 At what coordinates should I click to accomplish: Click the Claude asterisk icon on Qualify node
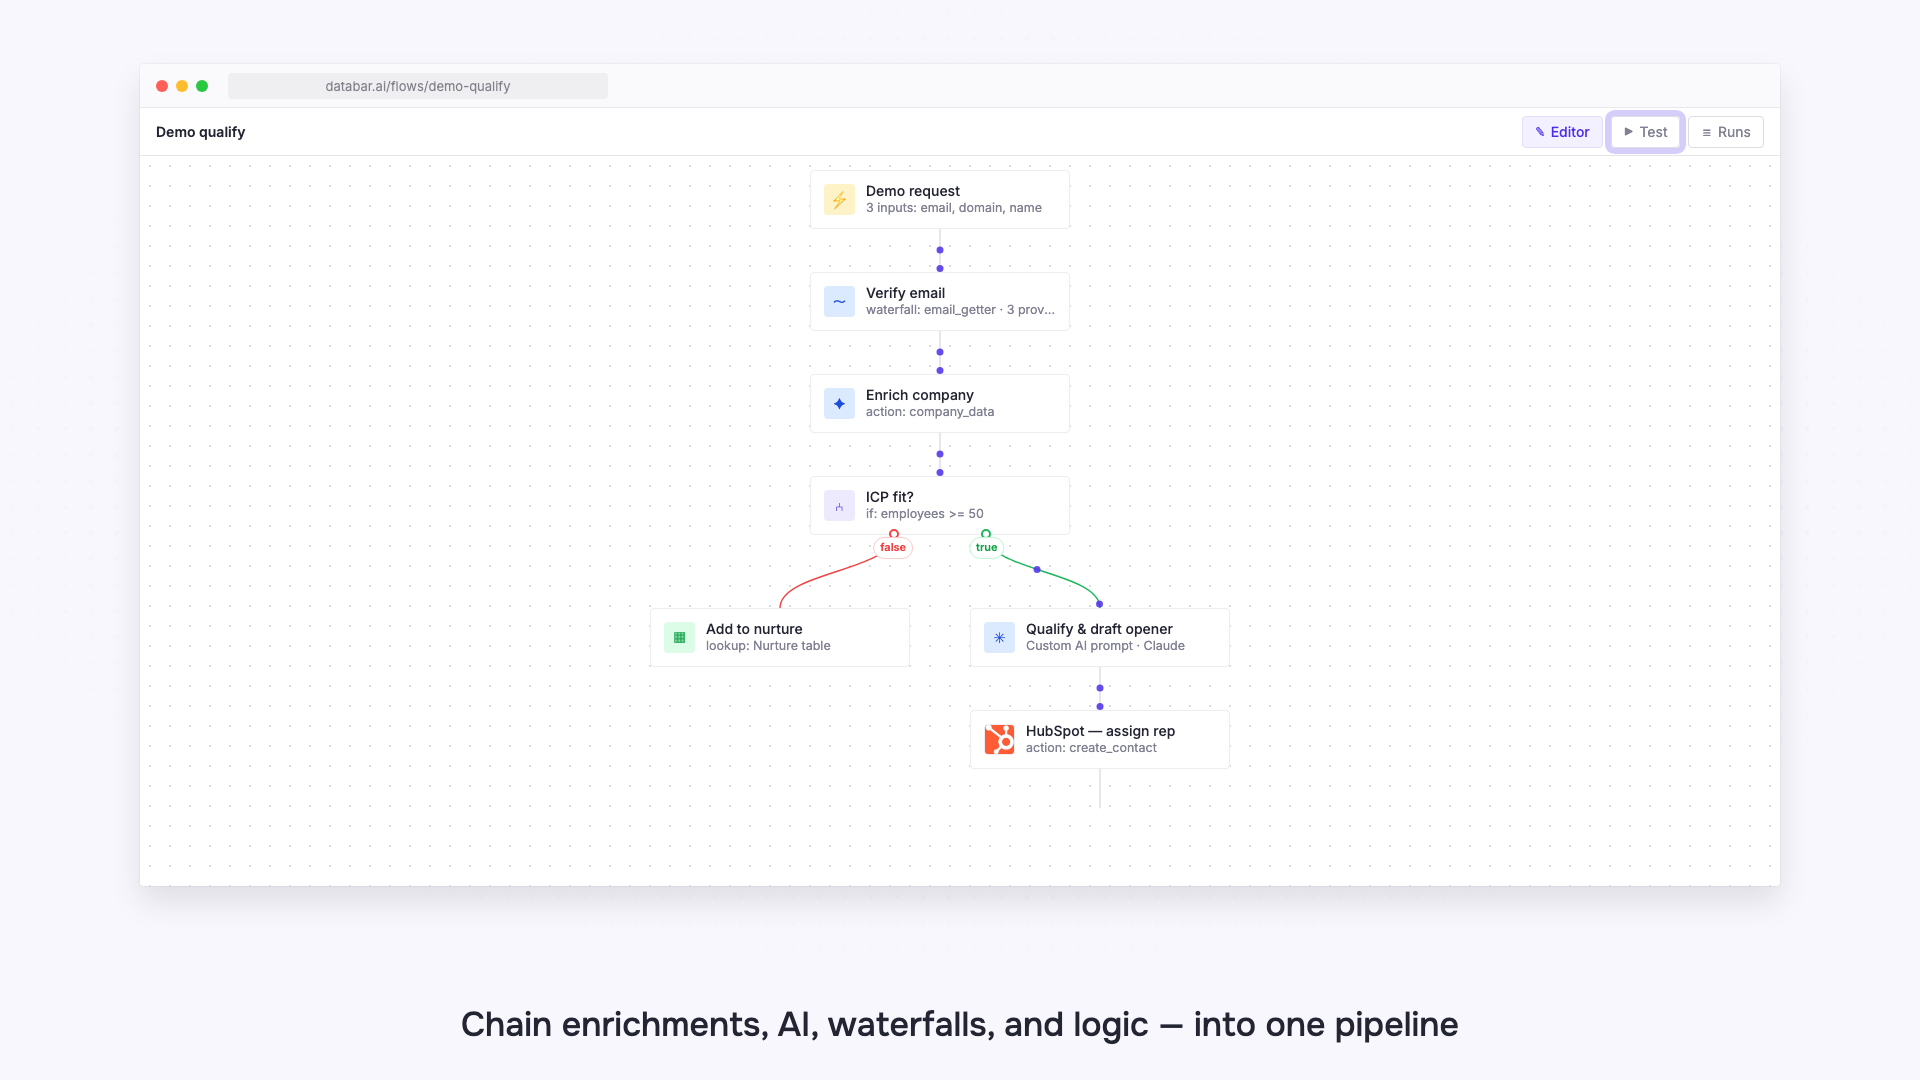tap(999, 638)
